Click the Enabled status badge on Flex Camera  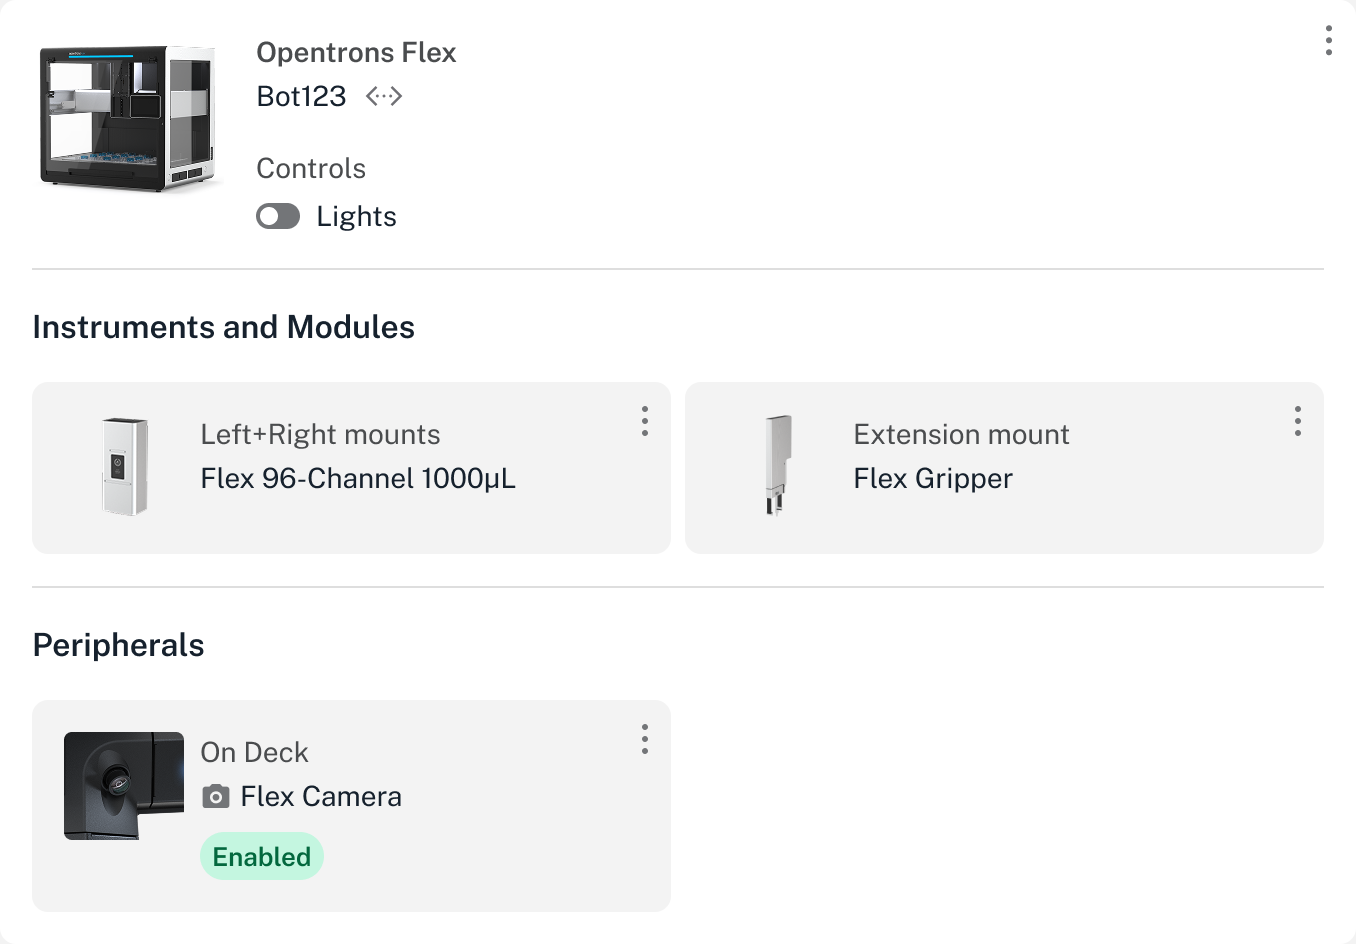(x=262, y=856)
